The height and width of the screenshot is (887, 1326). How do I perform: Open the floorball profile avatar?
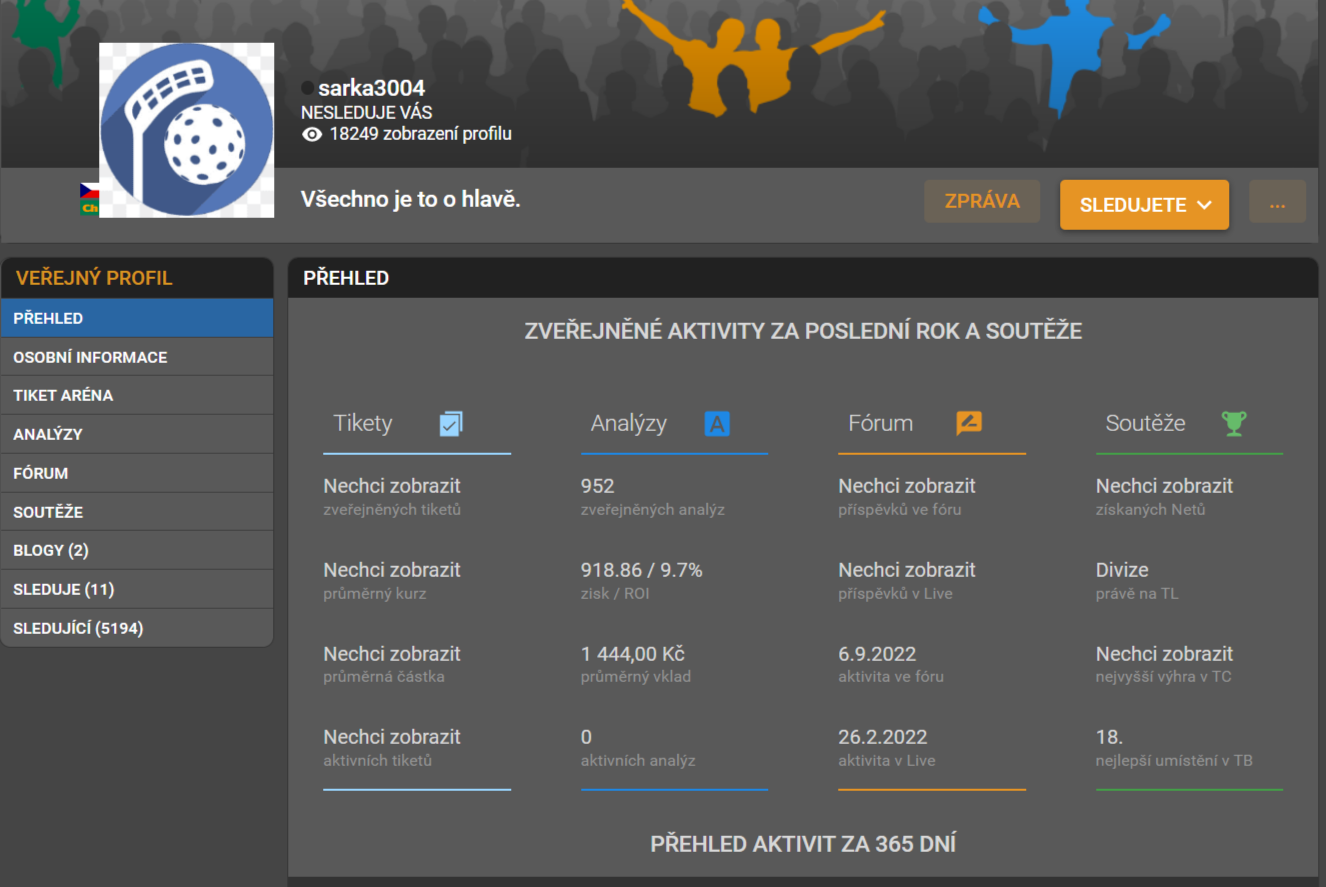click(x=187, y=130)
